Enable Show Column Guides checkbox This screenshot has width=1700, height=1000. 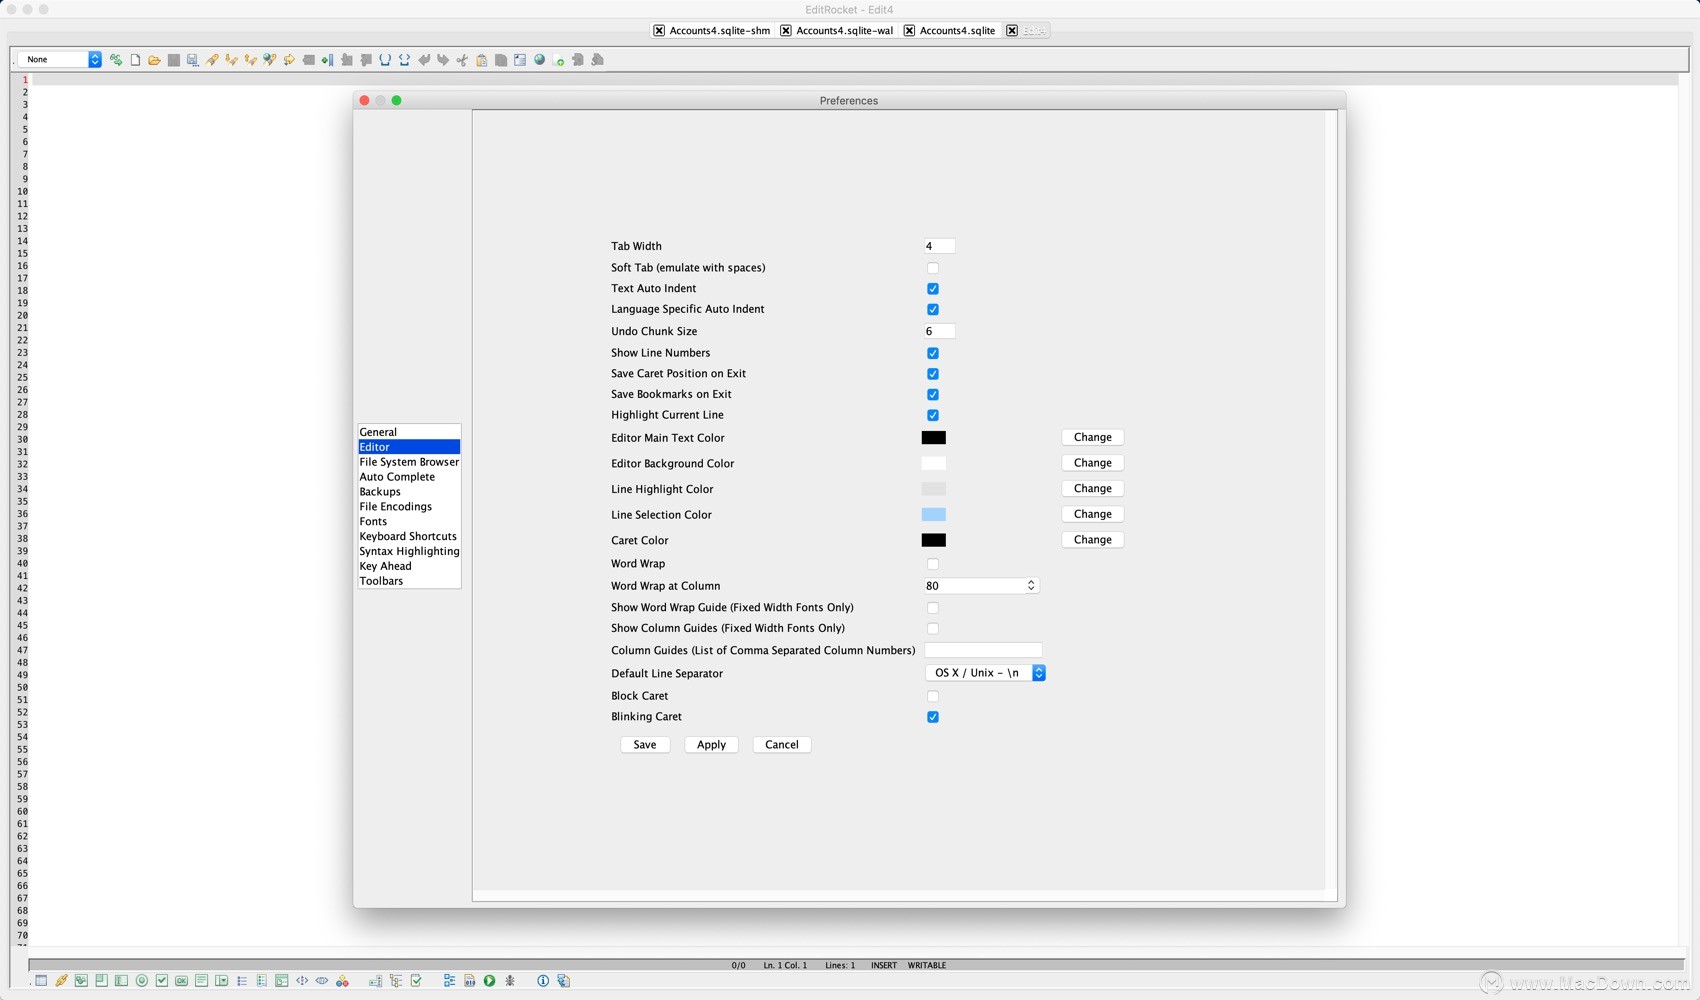tap(933, 629)
